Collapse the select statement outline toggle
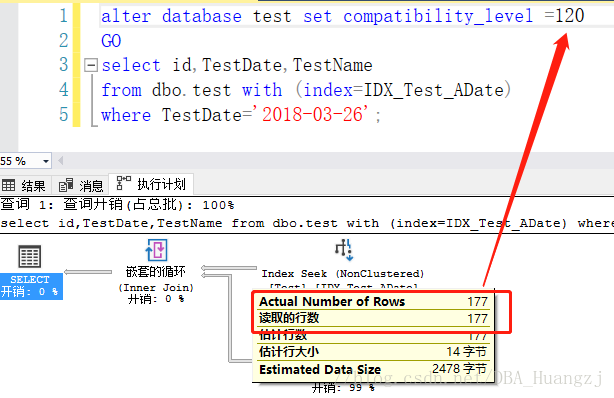Screen dimensions: 614x398 point(91,65)
